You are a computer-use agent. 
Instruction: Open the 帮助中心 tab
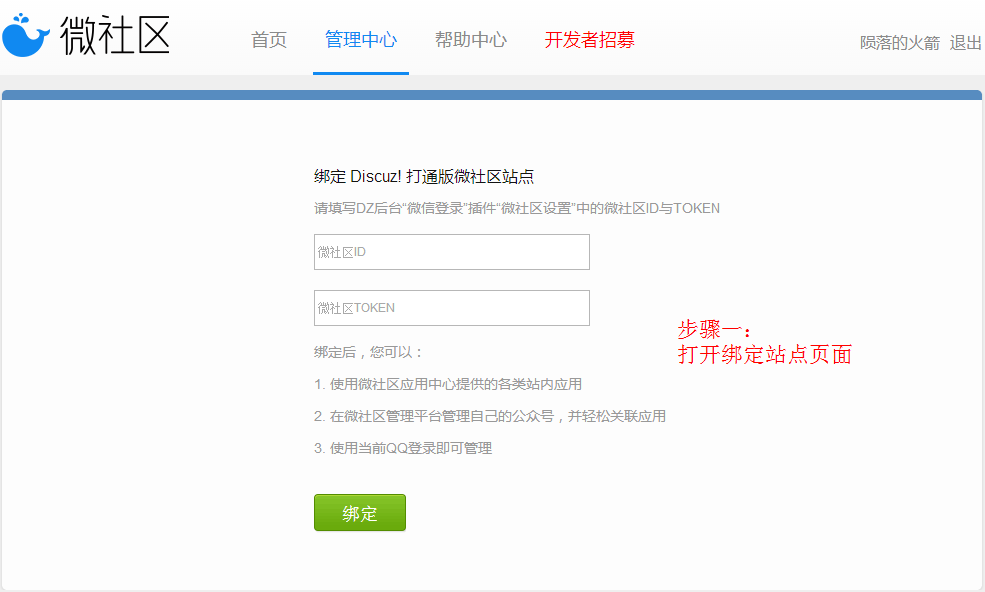click(471, 40)
